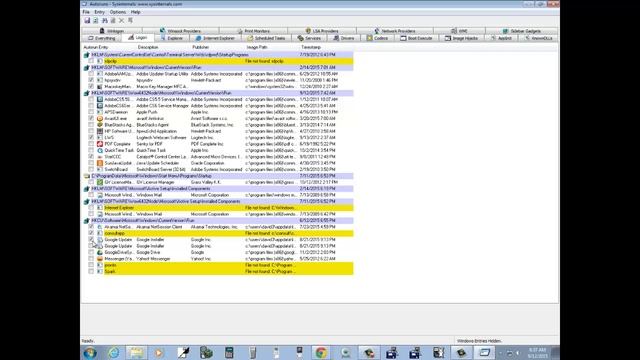
Task: Open the Help menu
Action: 136,12
